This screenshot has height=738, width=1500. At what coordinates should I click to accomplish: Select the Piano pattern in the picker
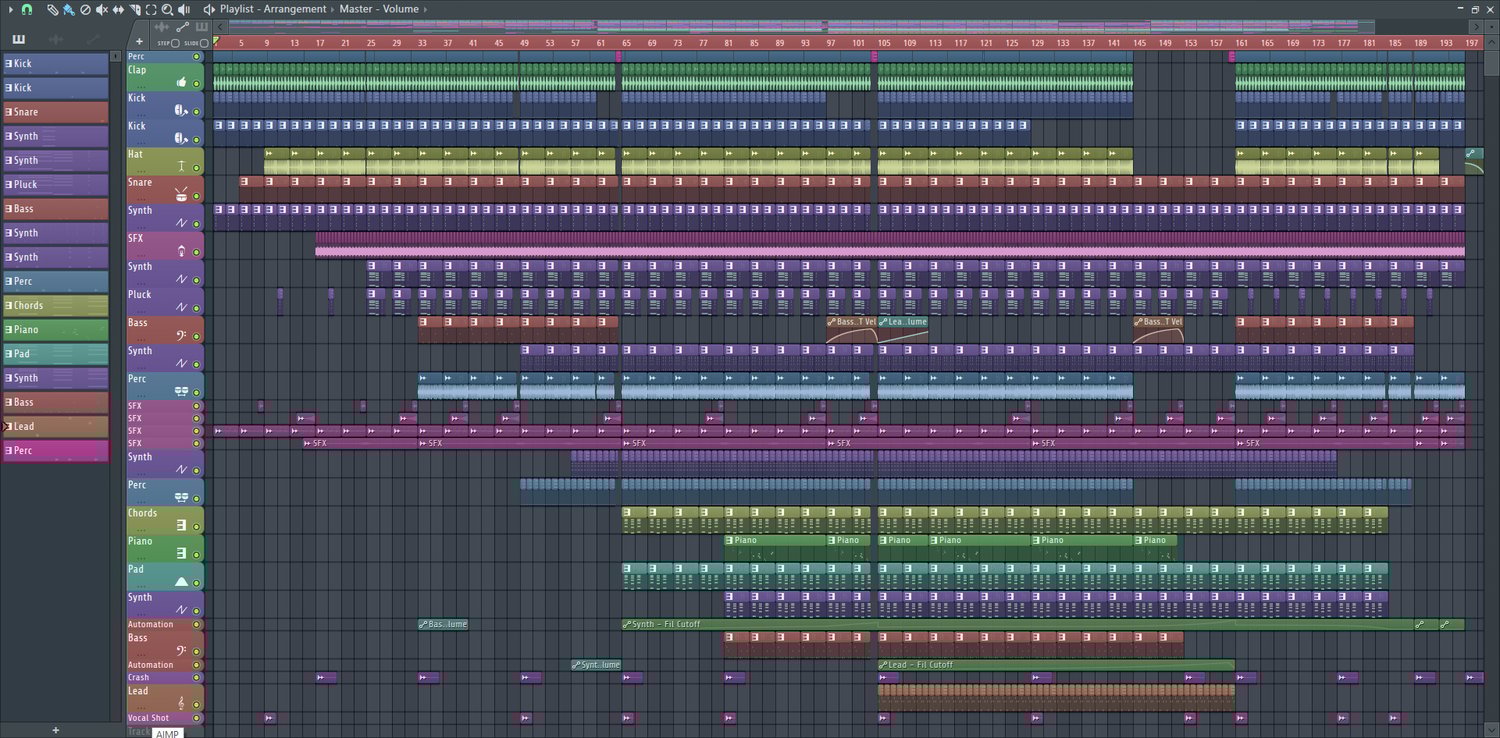pyautogui.click(x=55, y=330)
